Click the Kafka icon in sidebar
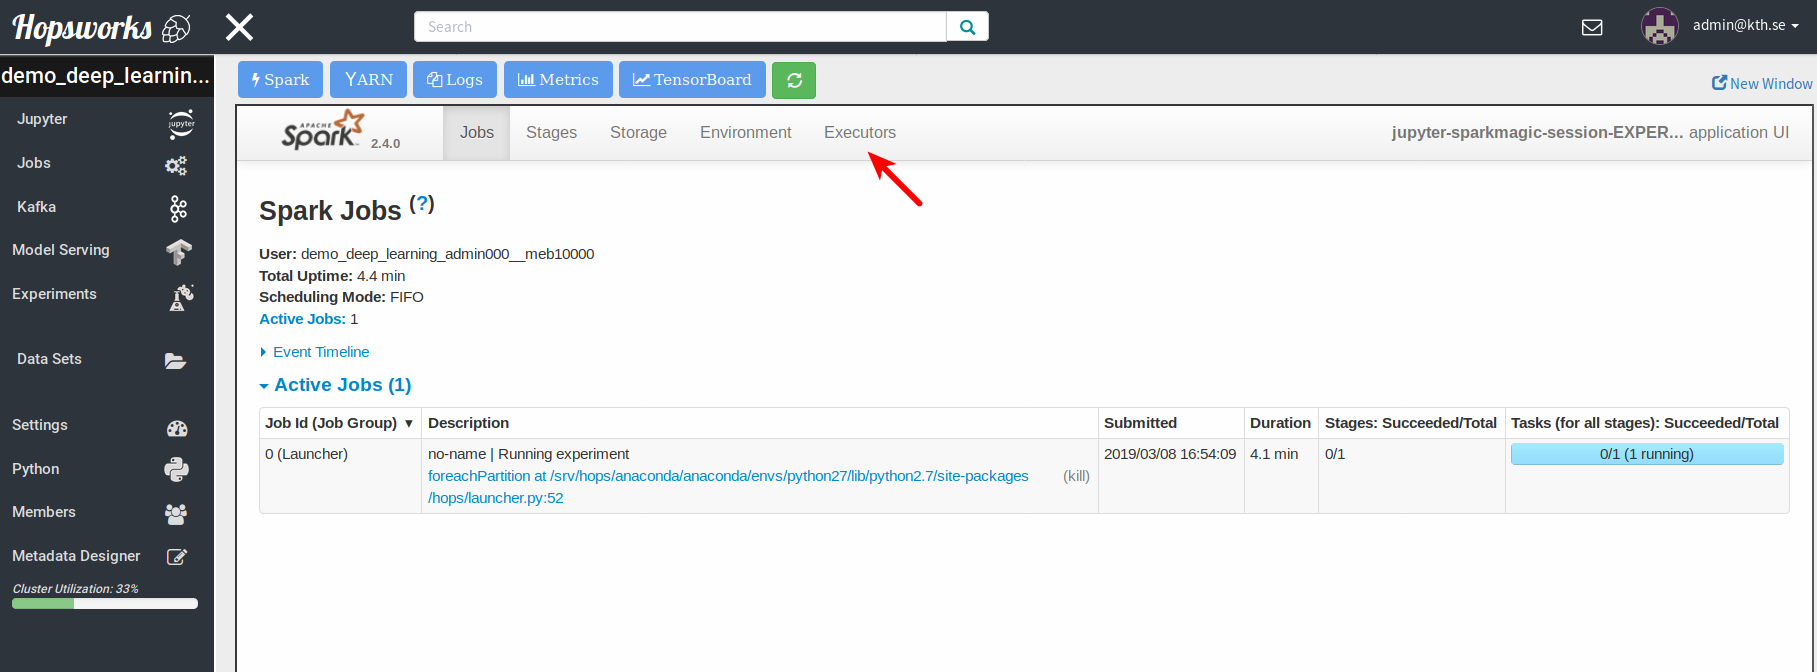Image resolution: width=1817 pixels, height=672 pixels. (x=178, y=208)
